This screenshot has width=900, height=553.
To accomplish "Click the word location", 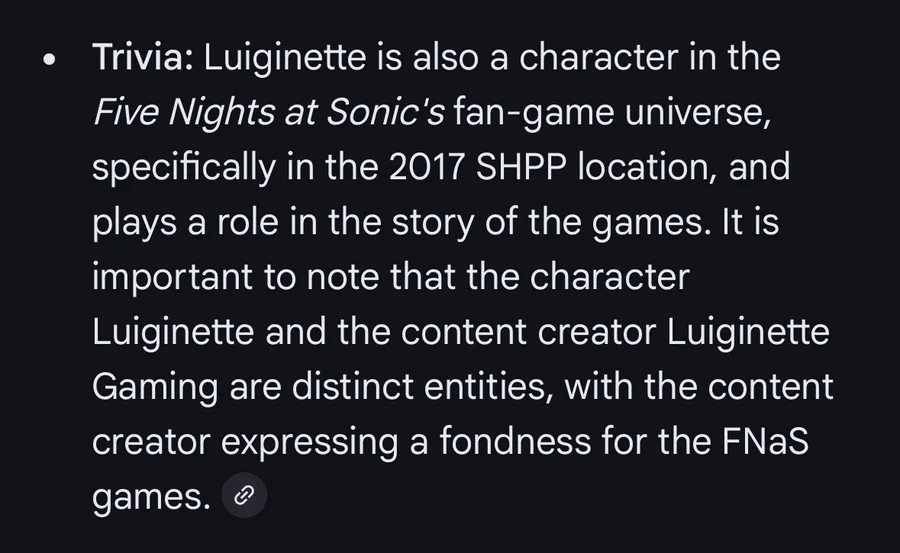I will point(647,167).
